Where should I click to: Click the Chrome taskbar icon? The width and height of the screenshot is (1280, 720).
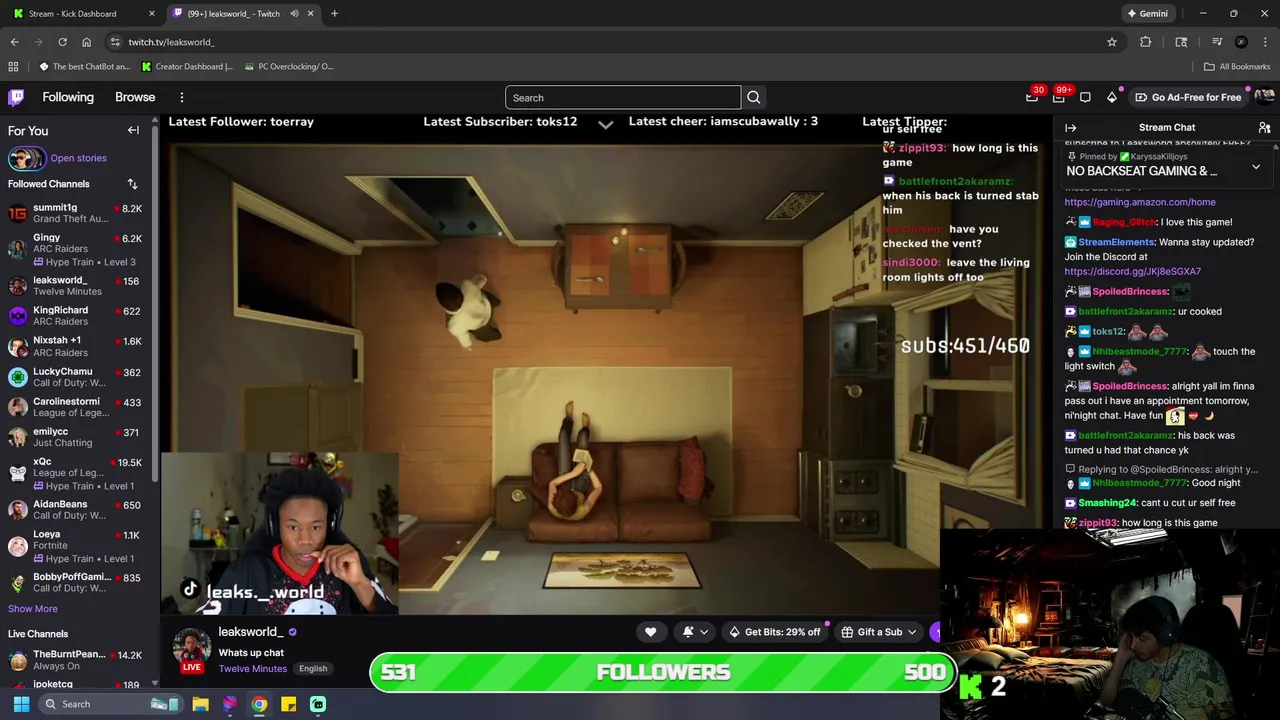point(259,704)
